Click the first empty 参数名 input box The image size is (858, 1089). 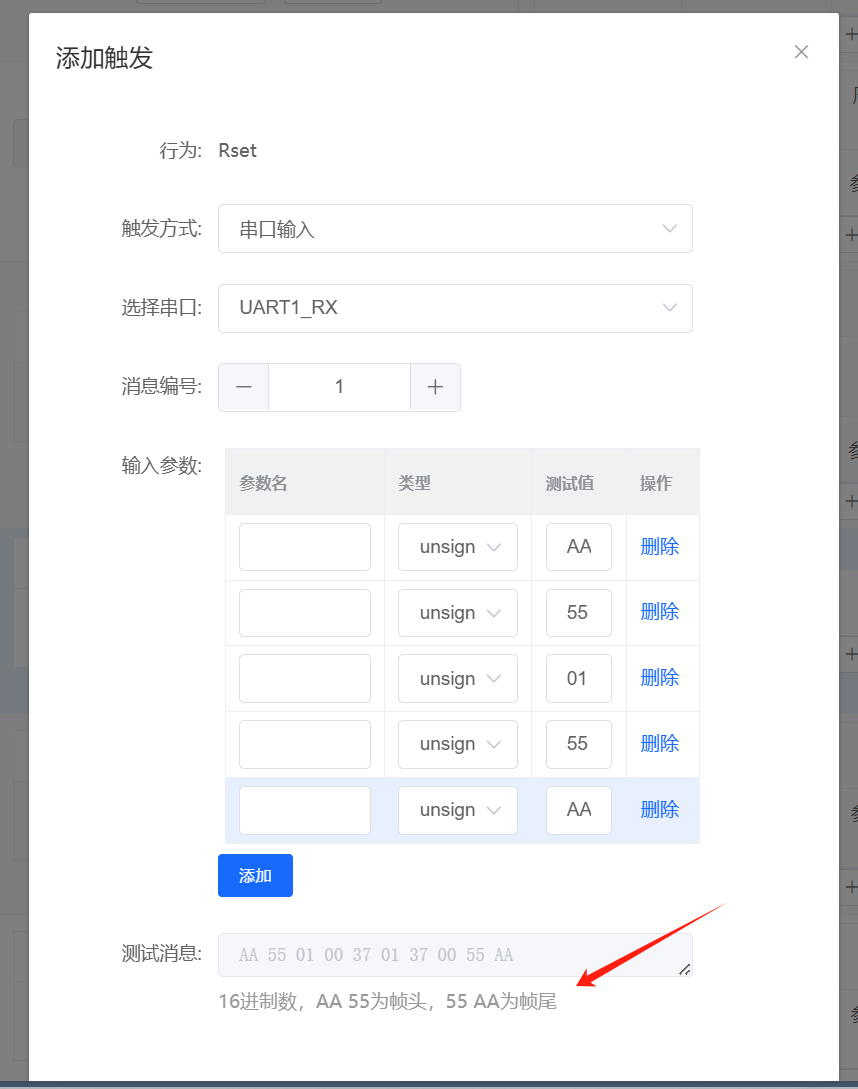[304, 547]
